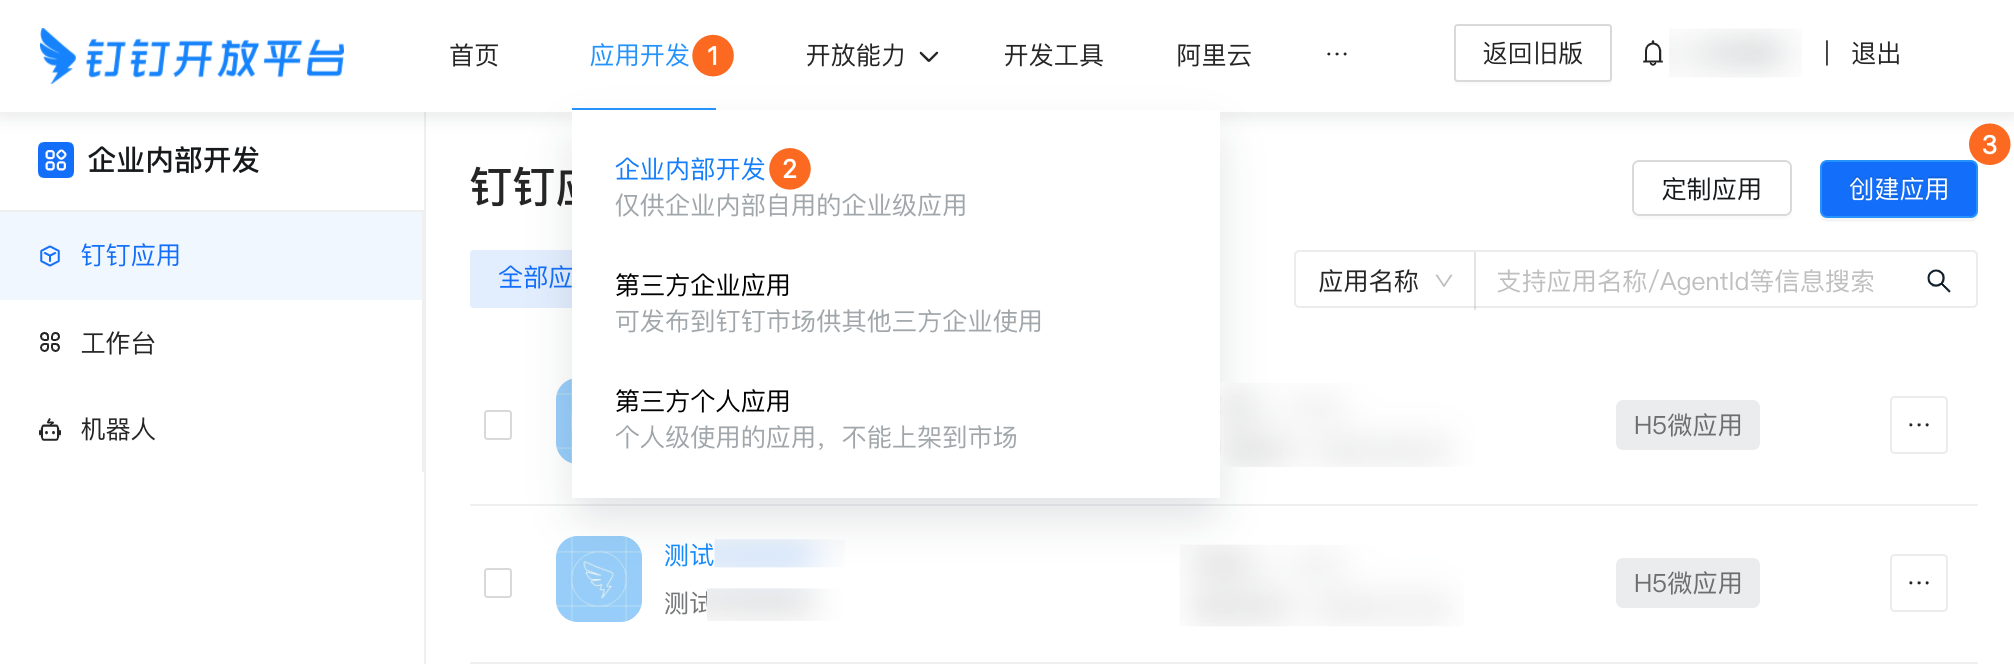Image resolution: width=2014 pixels, height=664 pixels.
Task: Open the 工作台 sidebar item
Action: point(118,343)
